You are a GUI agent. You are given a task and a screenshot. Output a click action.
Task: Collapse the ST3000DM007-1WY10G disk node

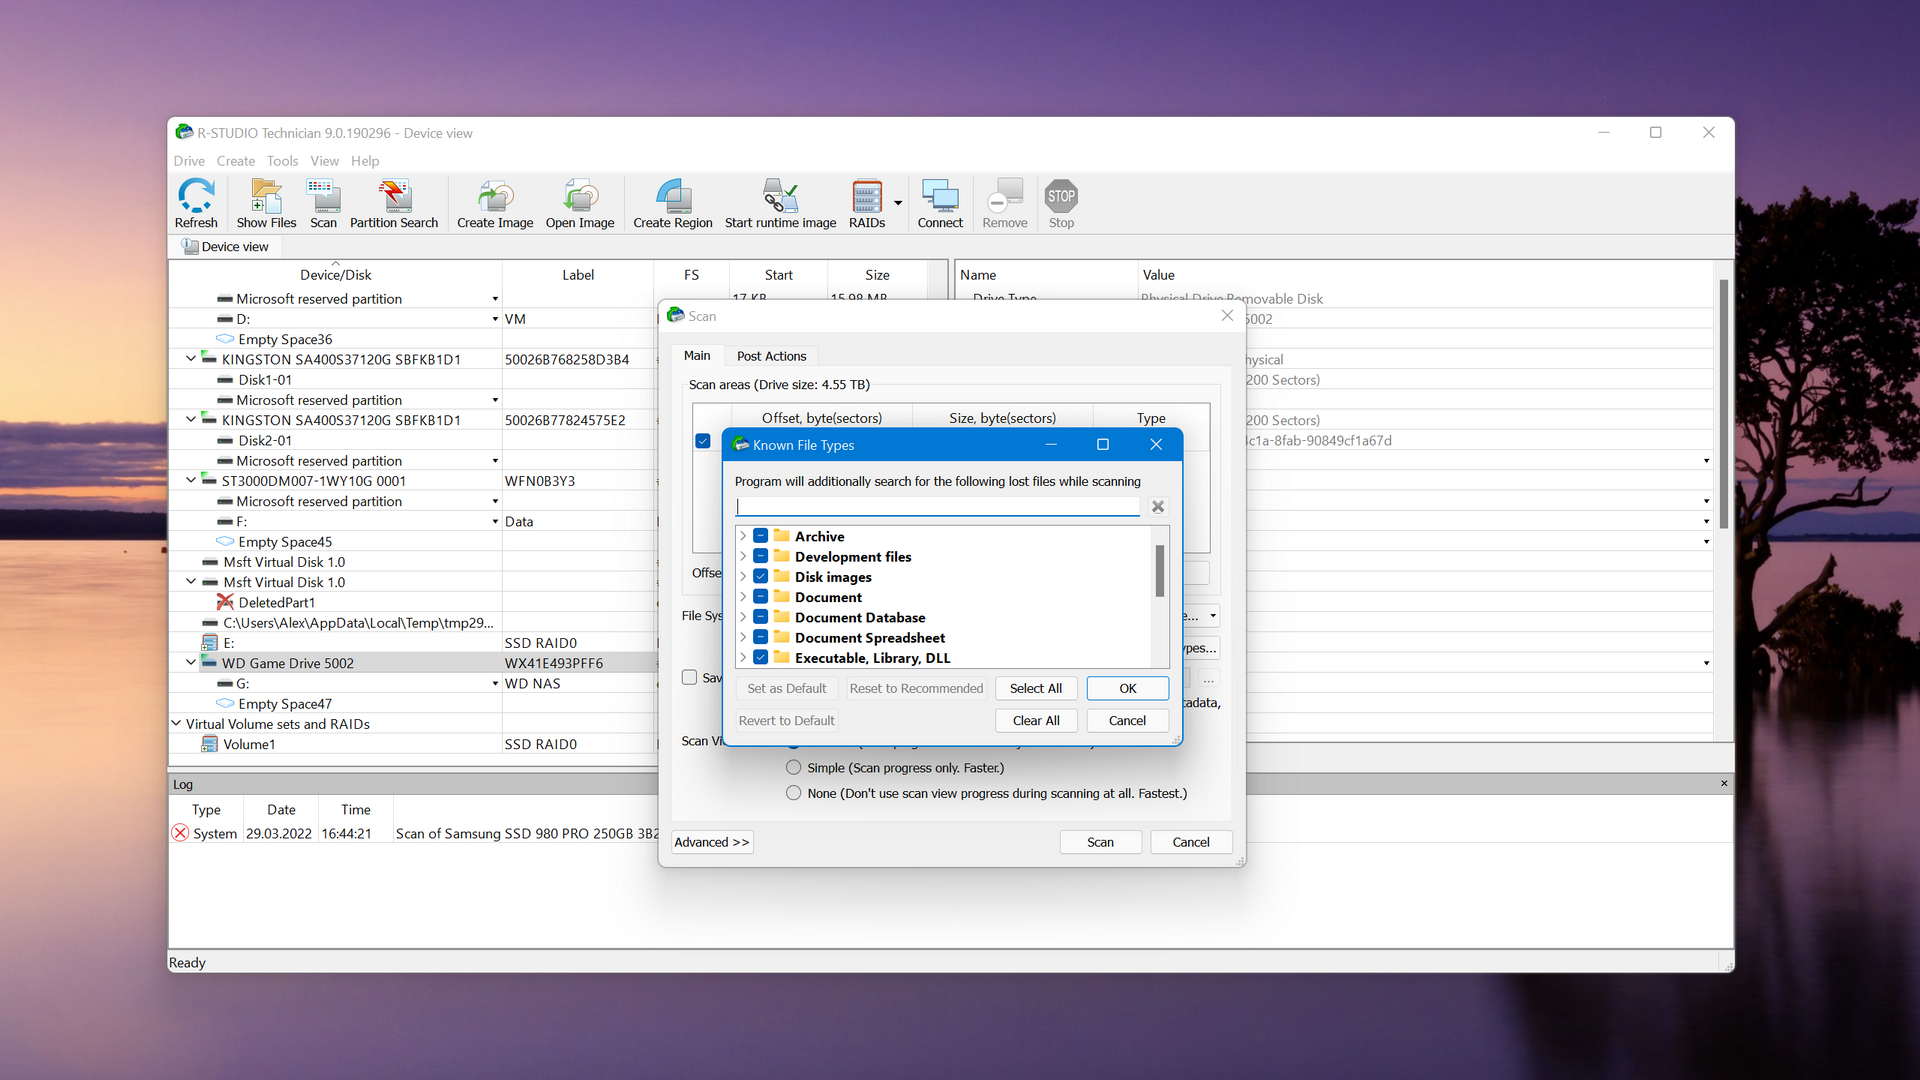click(x=191, y=480)
